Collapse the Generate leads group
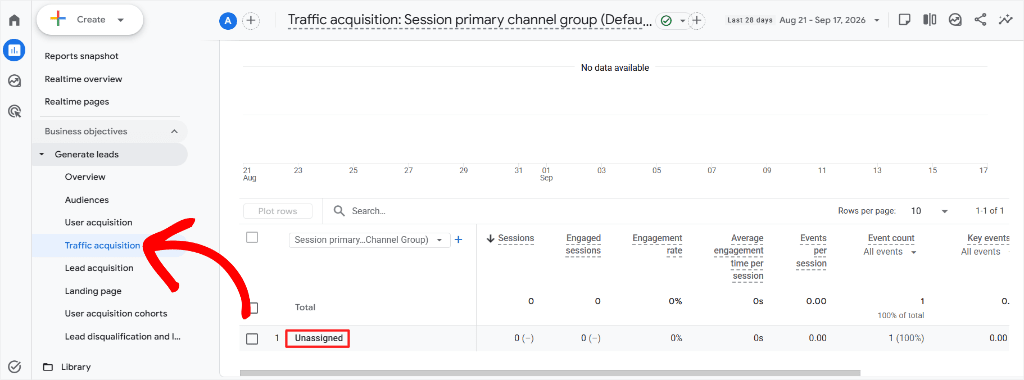The height and width of the screenshot is (380, 1024). click(x=42, y=155)
